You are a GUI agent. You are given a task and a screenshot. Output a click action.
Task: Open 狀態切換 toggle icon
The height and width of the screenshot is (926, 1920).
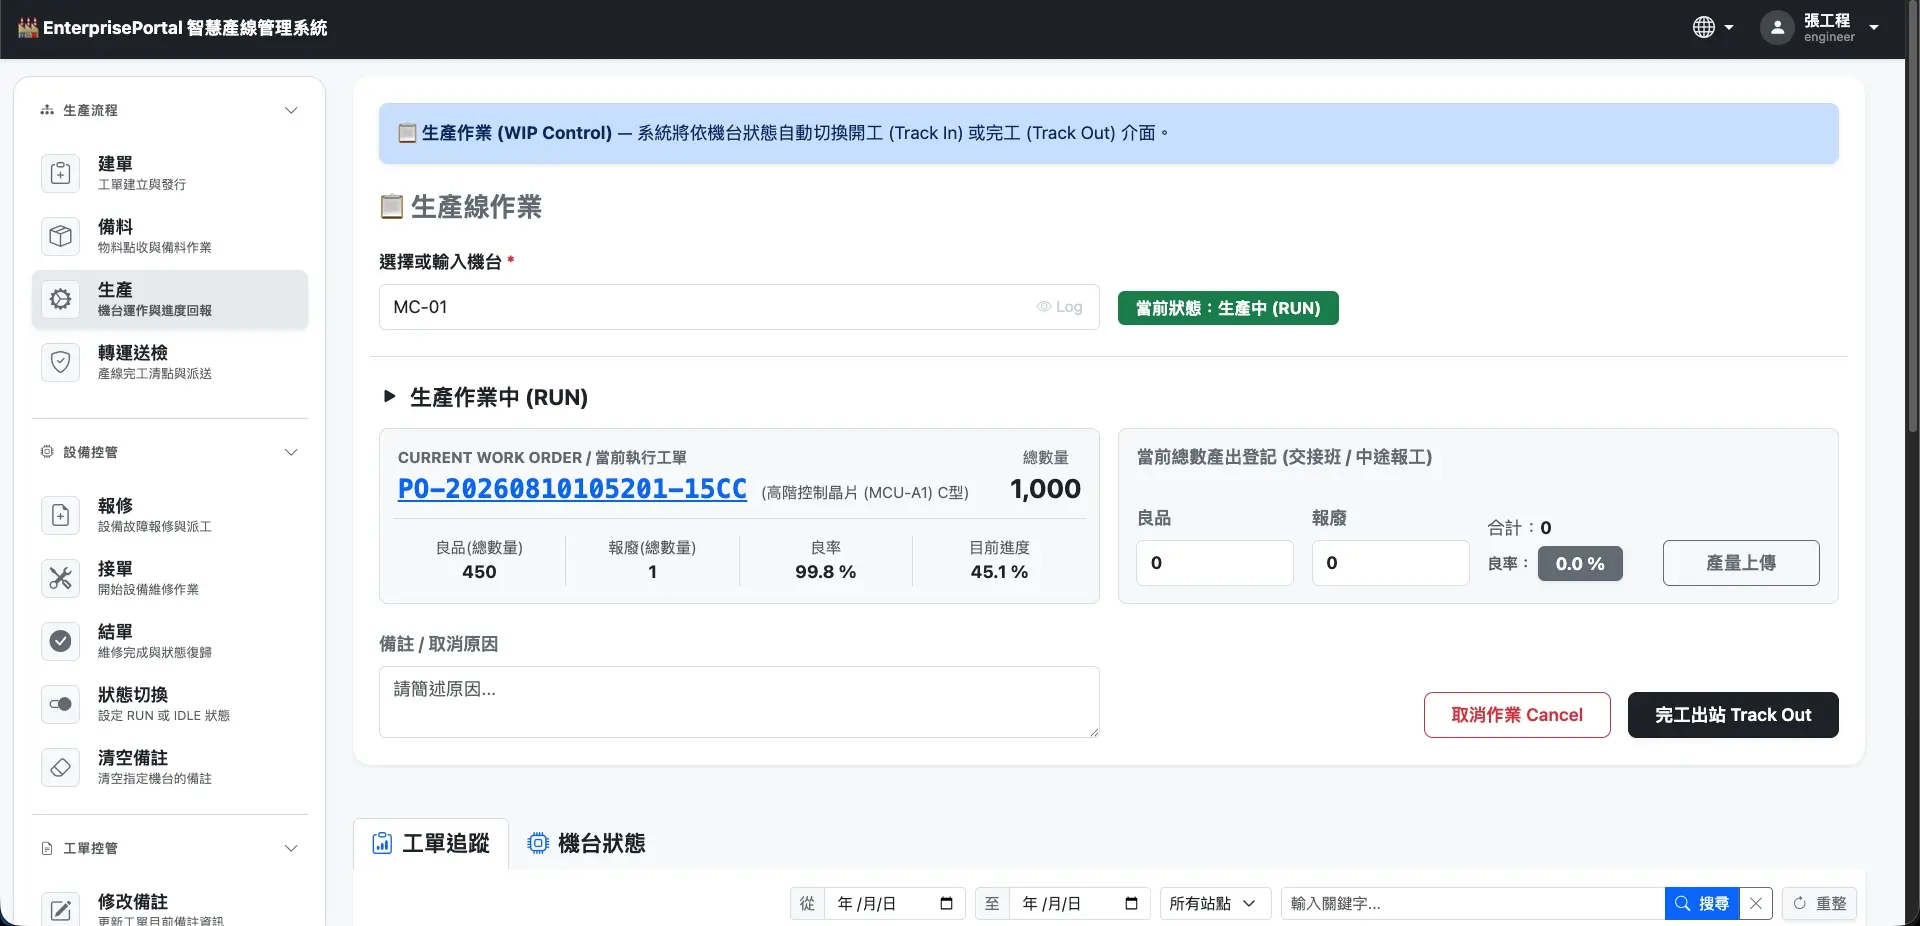tap(61, 704)
